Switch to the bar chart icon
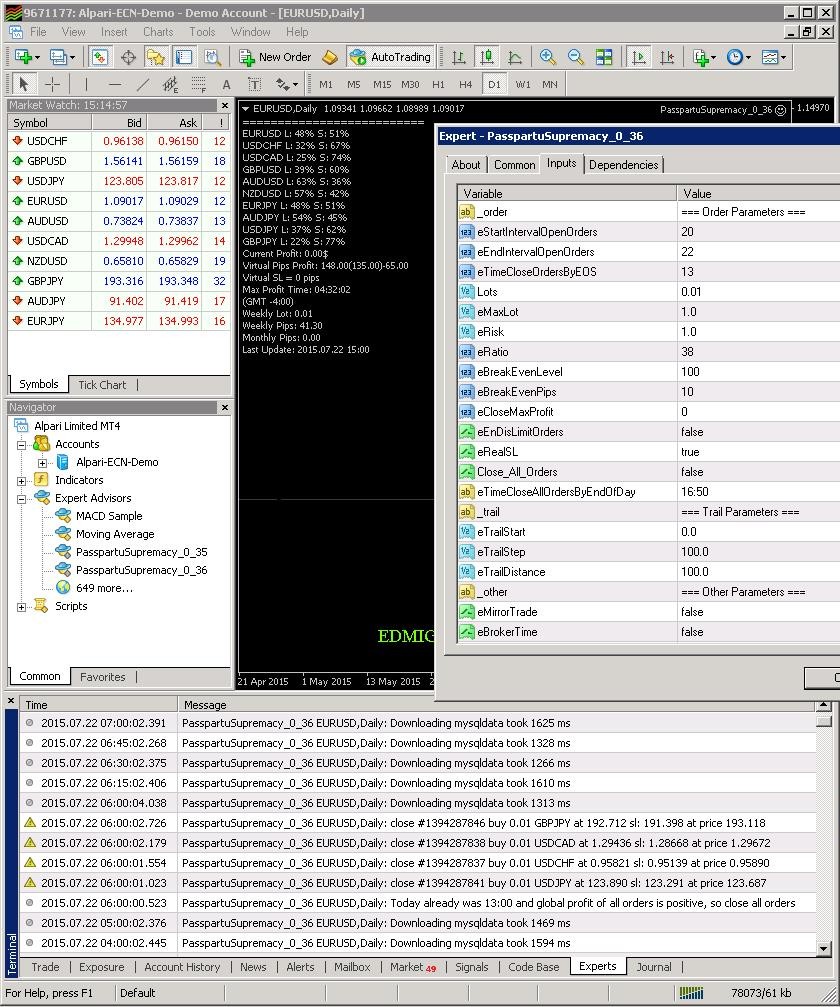The image size is (840, 1007). tap(459, 57)
